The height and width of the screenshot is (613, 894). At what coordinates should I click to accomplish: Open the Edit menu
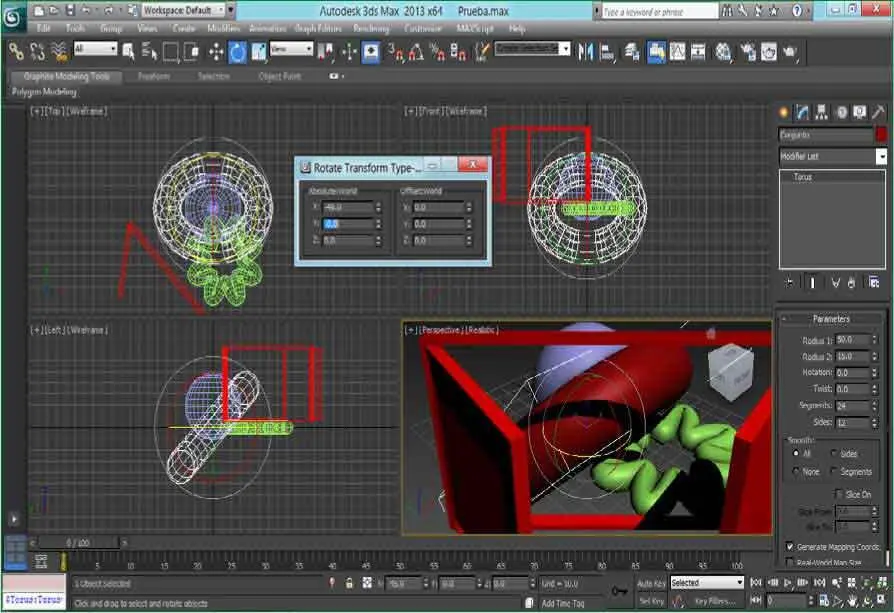(x=43, y=29)
